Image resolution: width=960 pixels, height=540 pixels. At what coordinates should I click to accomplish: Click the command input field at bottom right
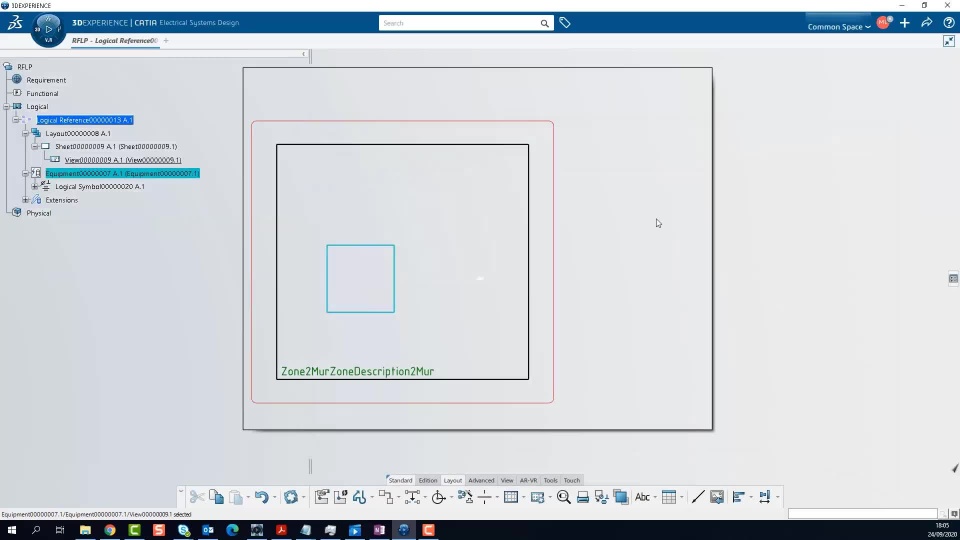click(x=862, y=514)
